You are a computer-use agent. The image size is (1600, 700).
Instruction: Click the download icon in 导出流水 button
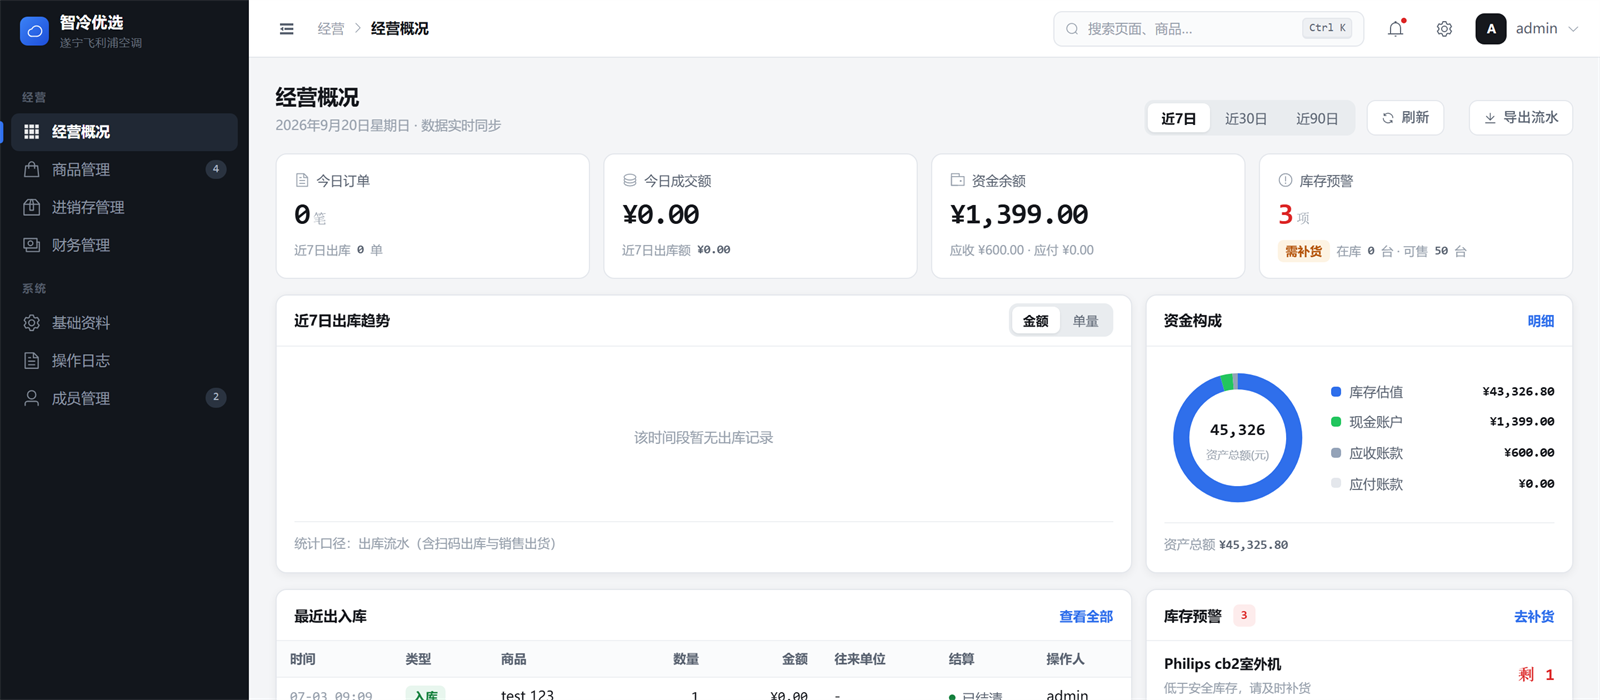[x=1490, y=118]
